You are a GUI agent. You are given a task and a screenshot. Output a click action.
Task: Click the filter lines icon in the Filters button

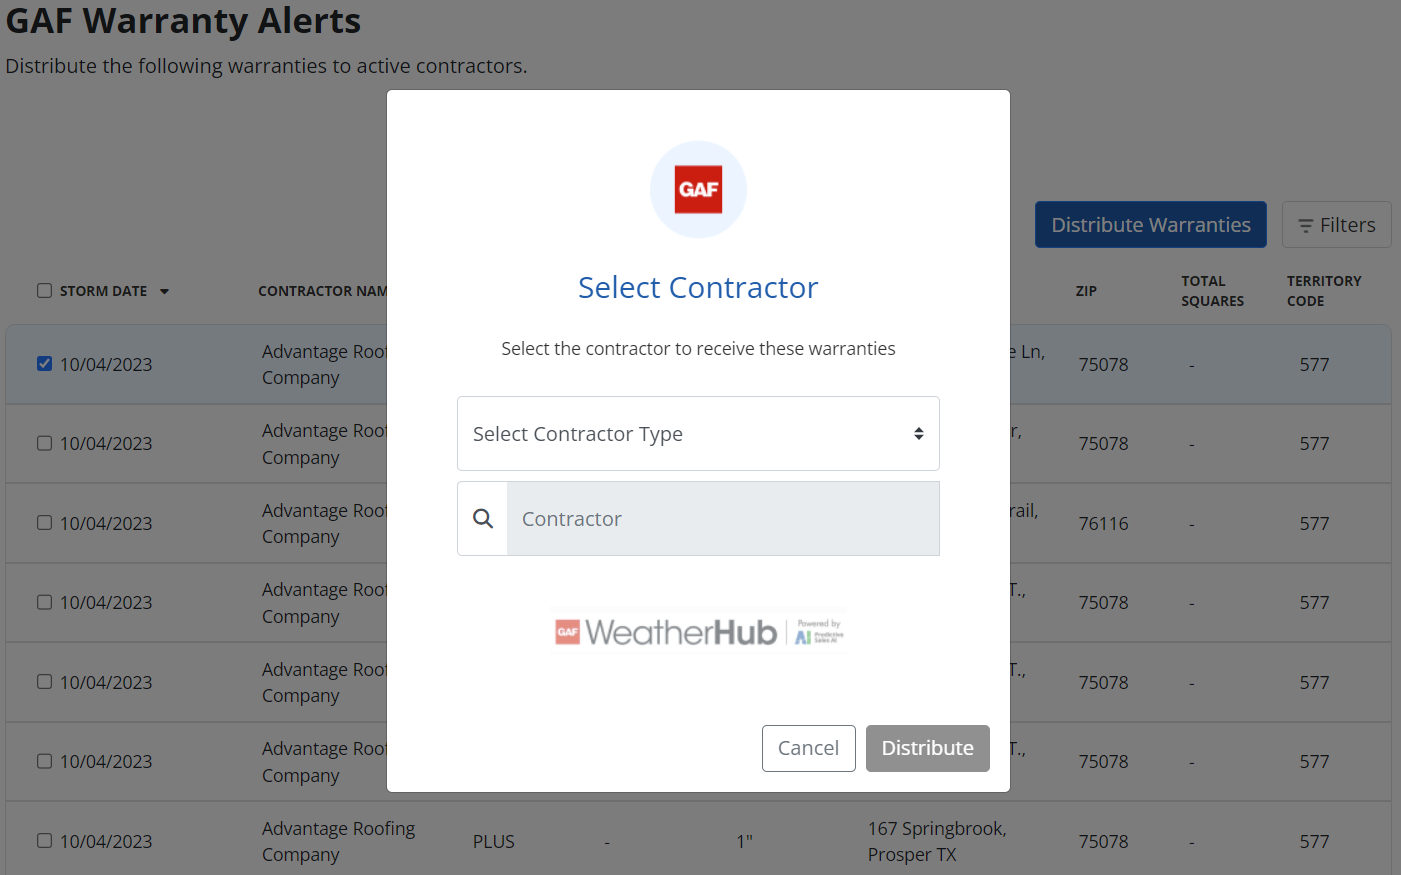[x=1305, y=226]
